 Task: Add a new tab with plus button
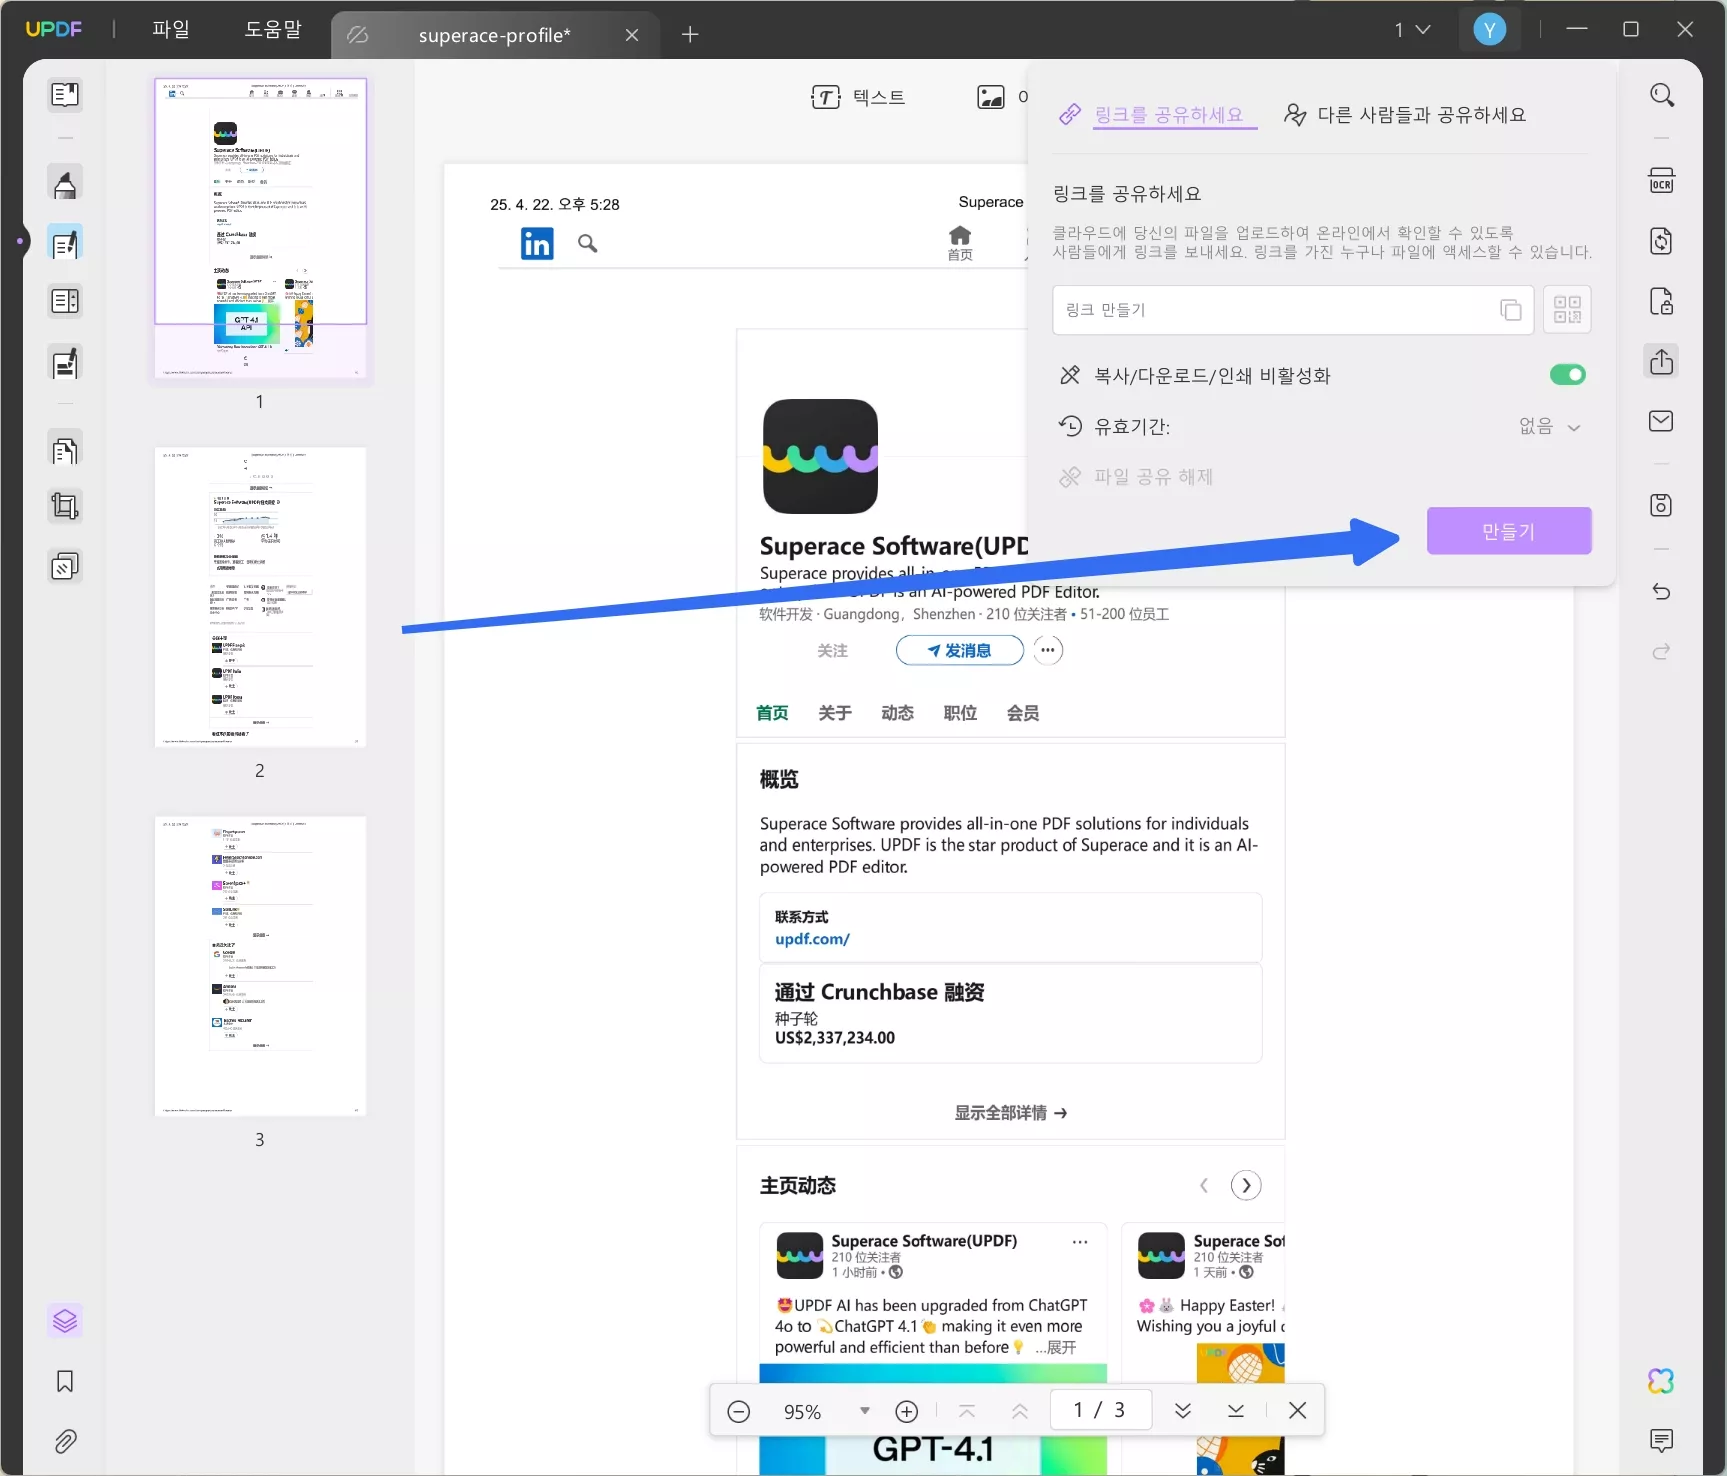tap(690, 35)
